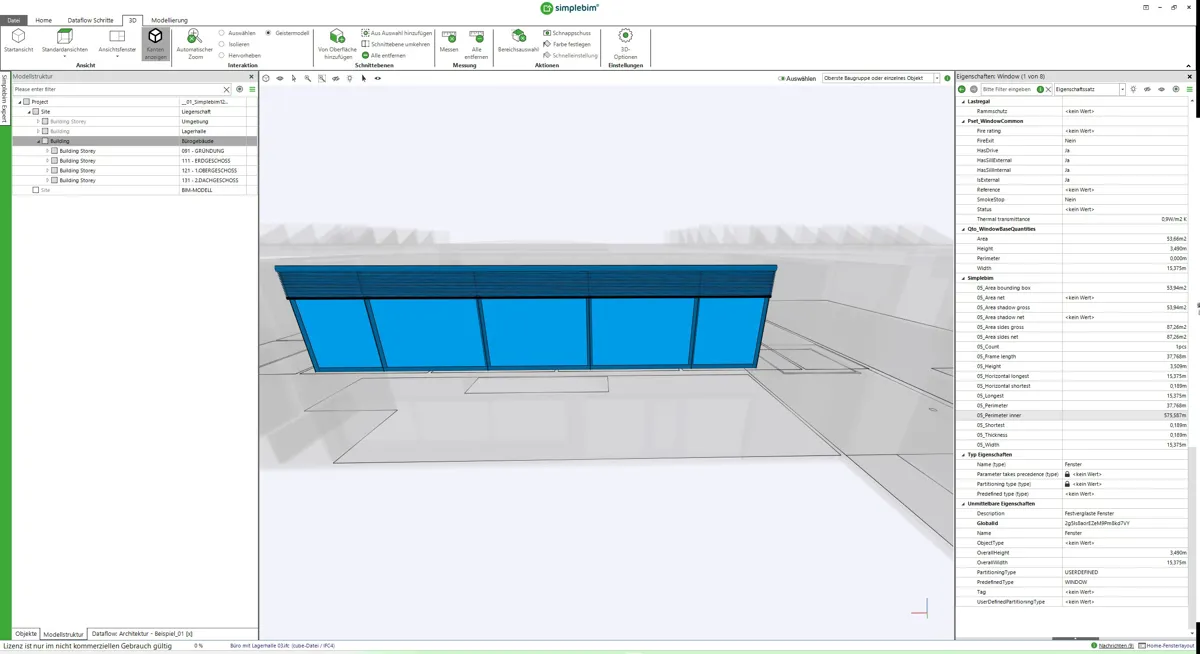Image resolution: width=1200 pixels, height=654 pixels.
Task: Click Von Oberfläche hinzufügen icon
Action: point(337,36)
